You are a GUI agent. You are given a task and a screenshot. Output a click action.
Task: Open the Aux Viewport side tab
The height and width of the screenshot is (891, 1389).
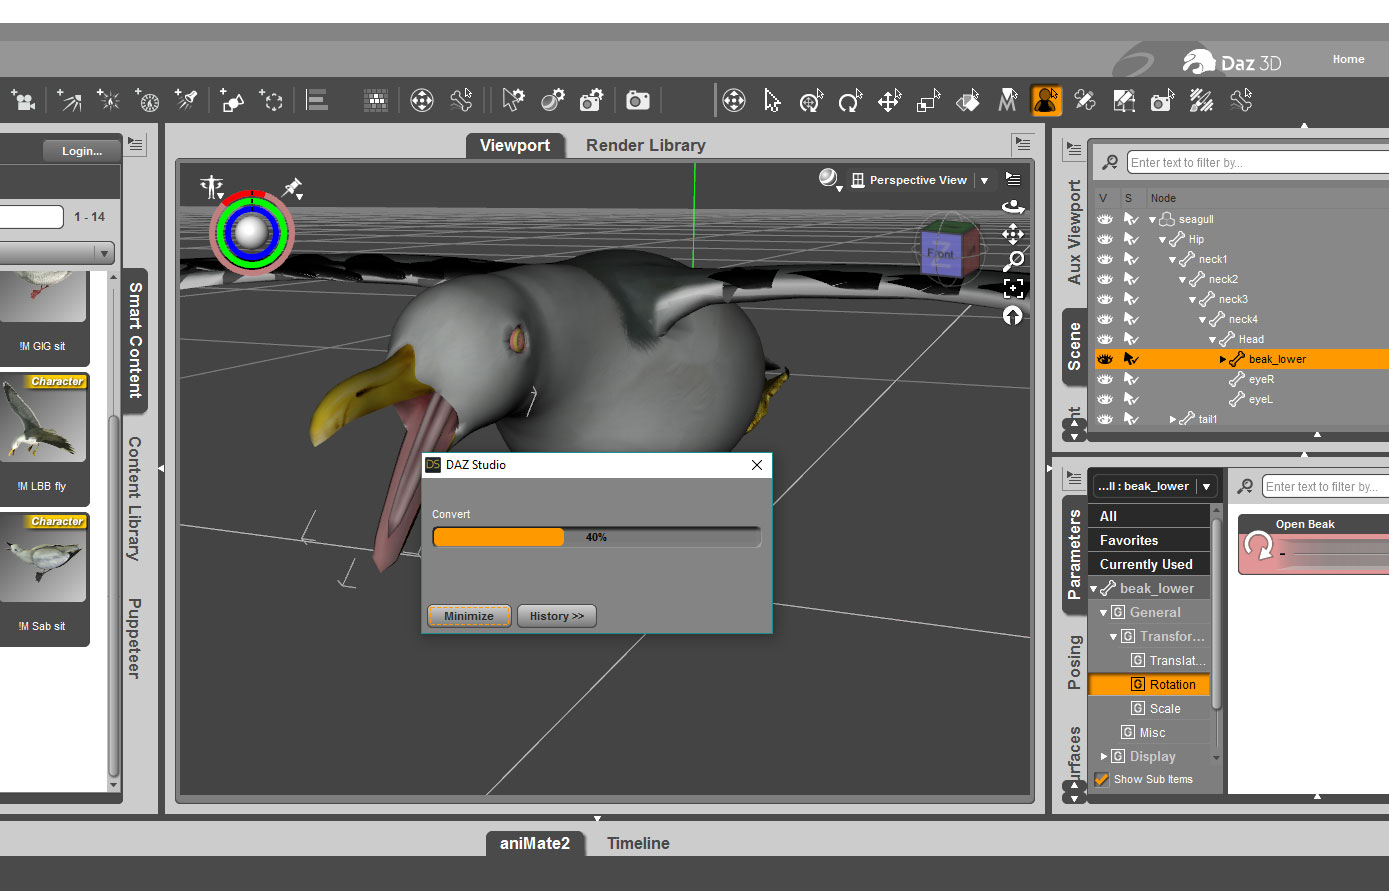click(1075, 232)
